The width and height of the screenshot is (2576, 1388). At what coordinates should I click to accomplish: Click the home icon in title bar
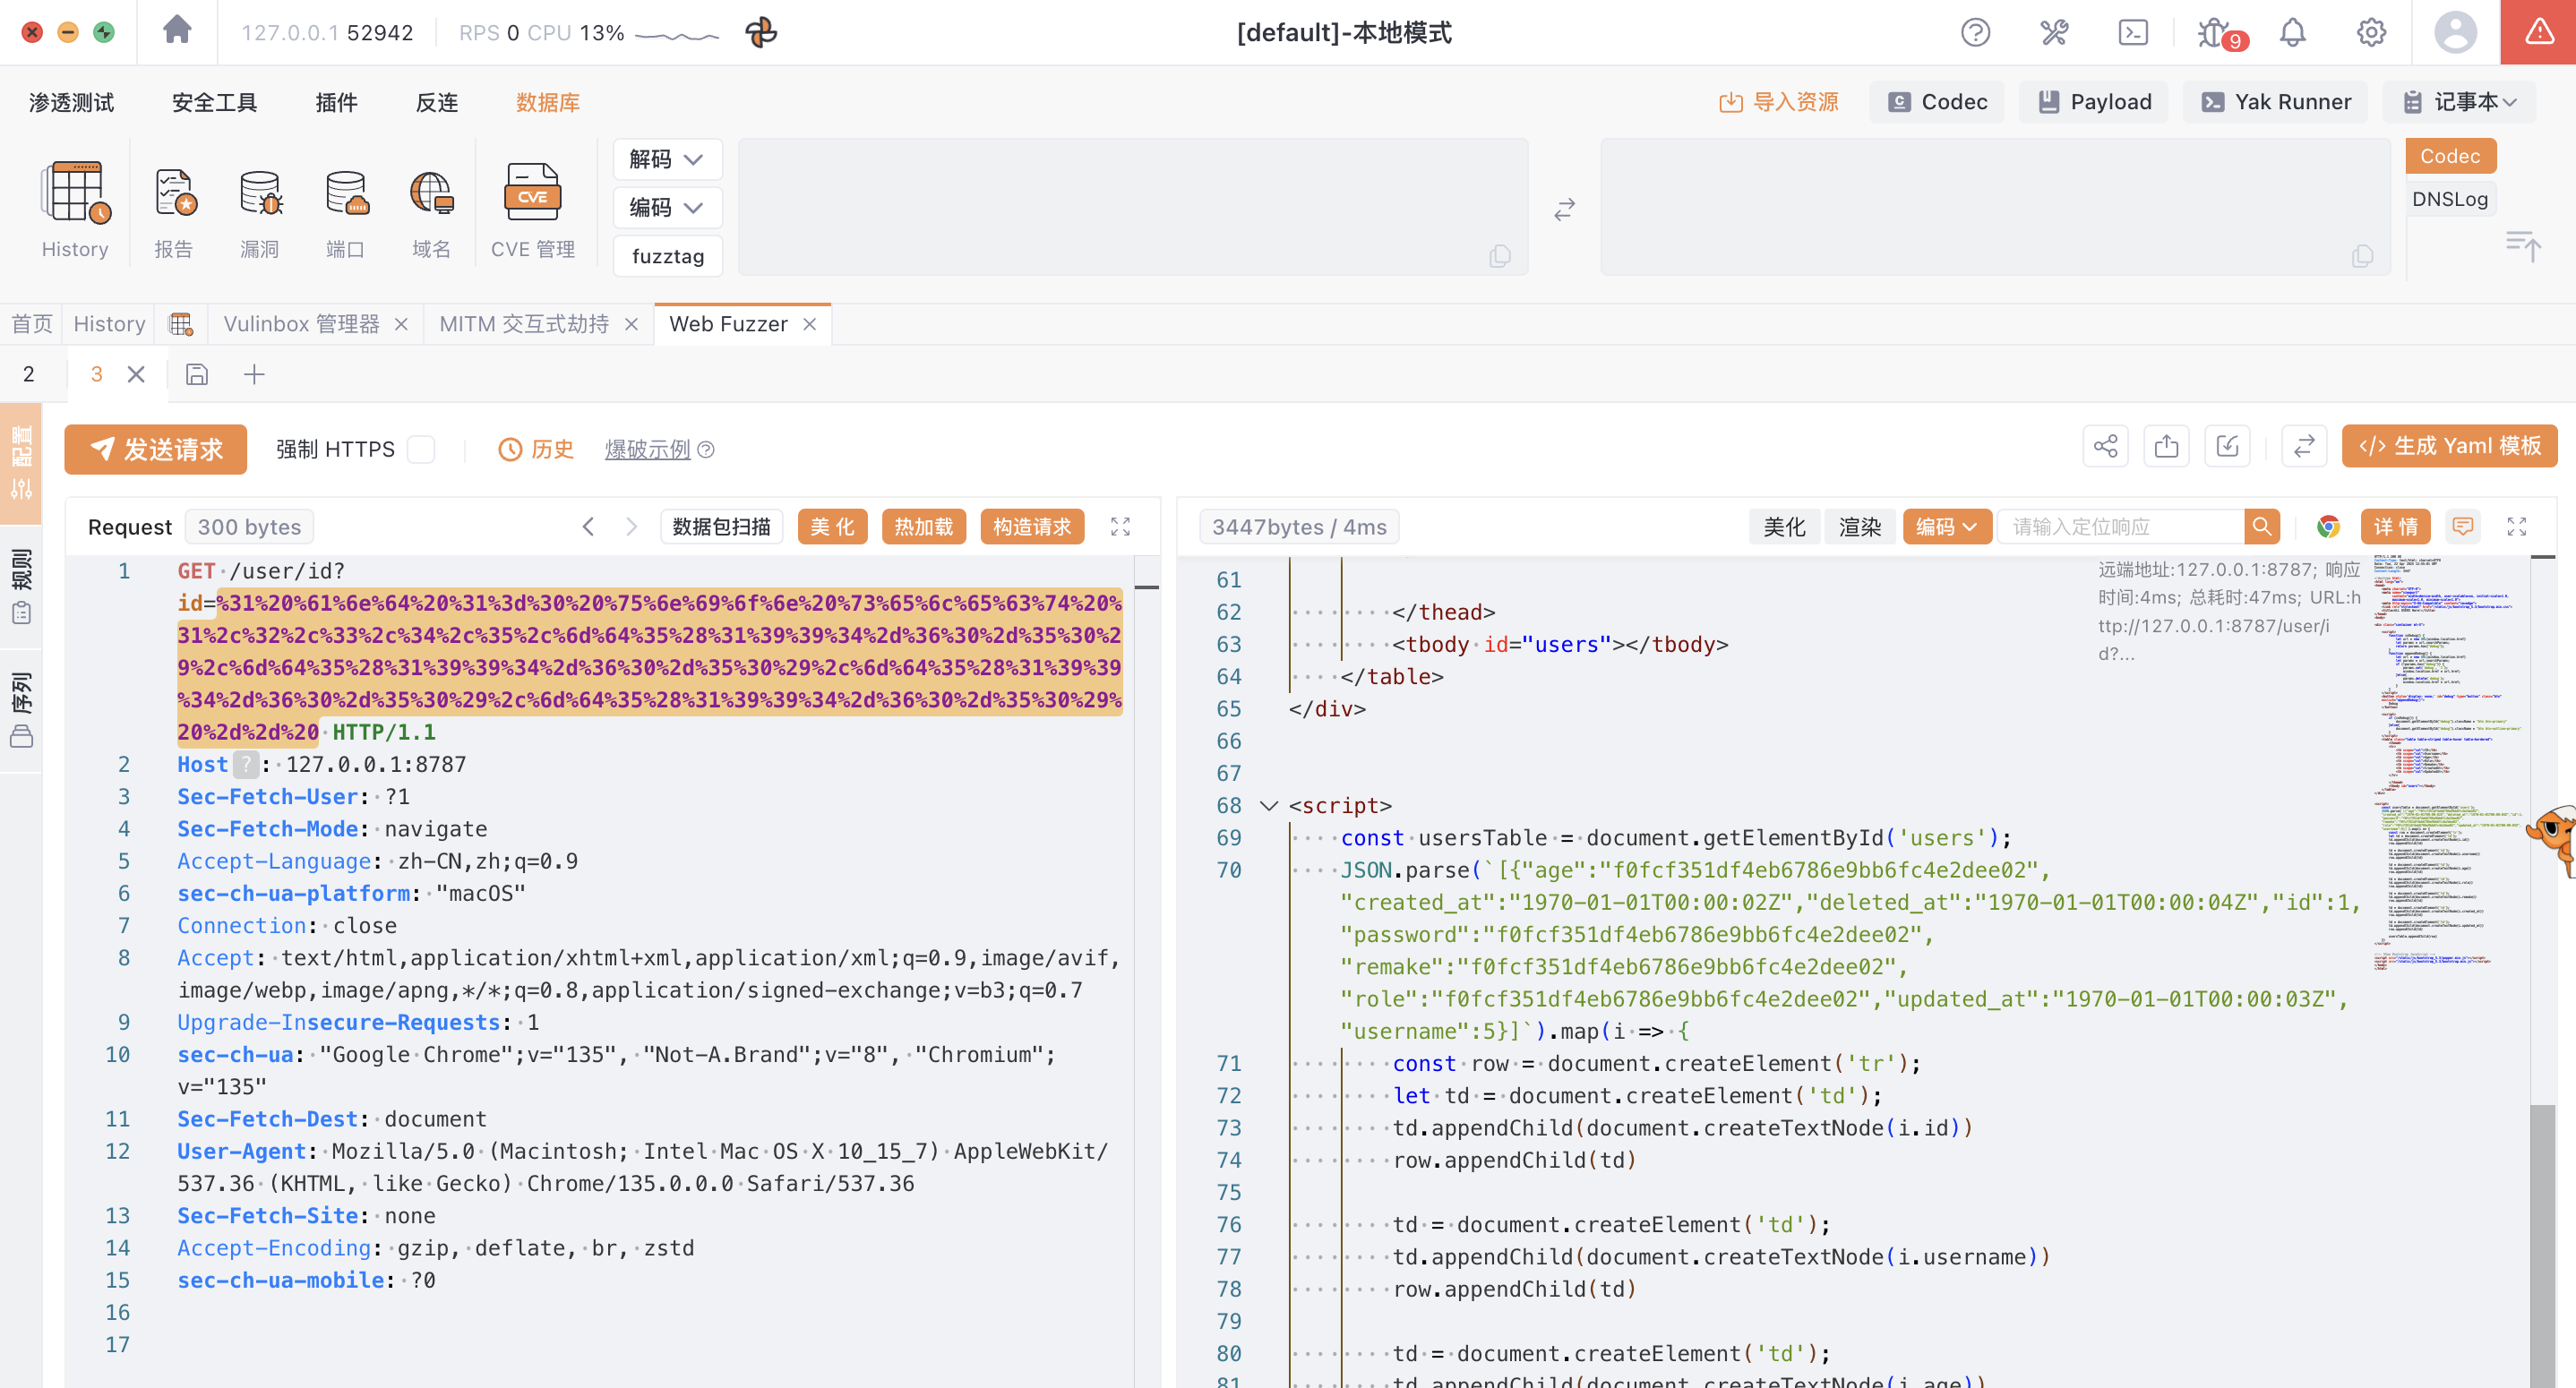point(177,30)
